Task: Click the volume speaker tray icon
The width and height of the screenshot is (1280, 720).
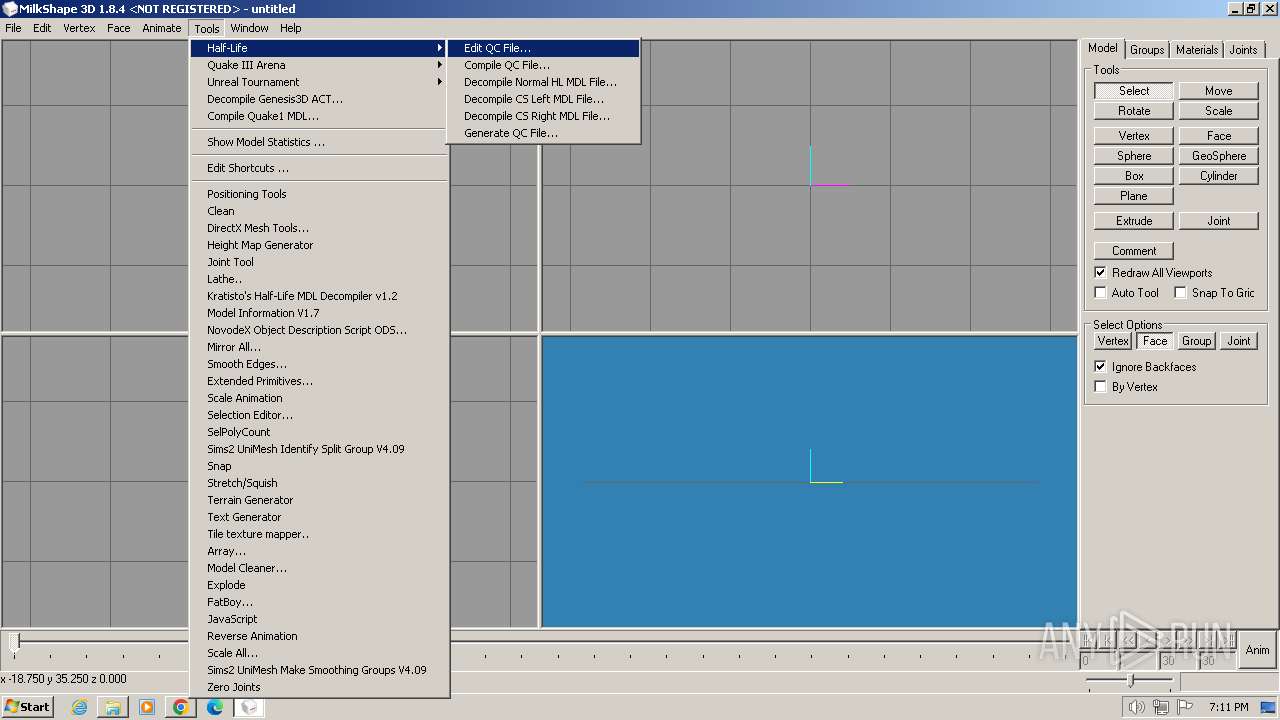Action: point(1136,707)
